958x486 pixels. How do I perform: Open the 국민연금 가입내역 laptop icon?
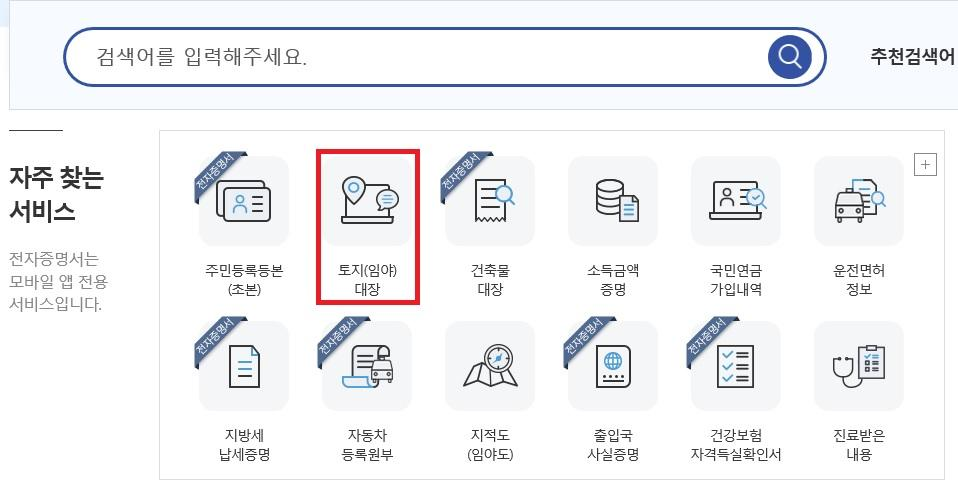click(x=736, y=201)
